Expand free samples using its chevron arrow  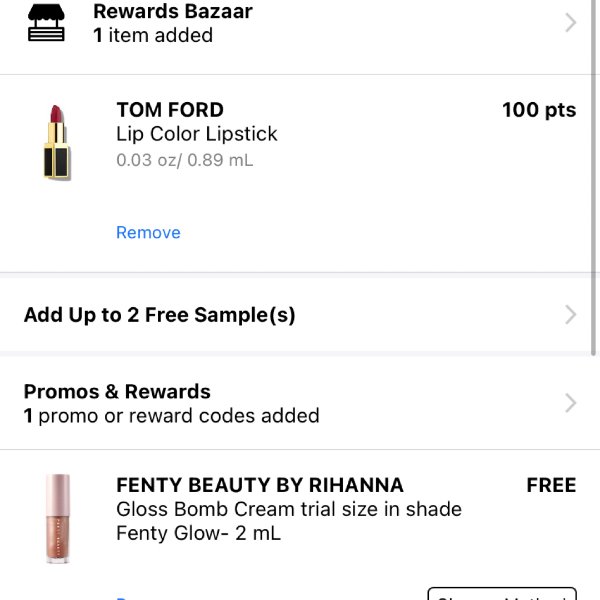(x=570, y=315)
